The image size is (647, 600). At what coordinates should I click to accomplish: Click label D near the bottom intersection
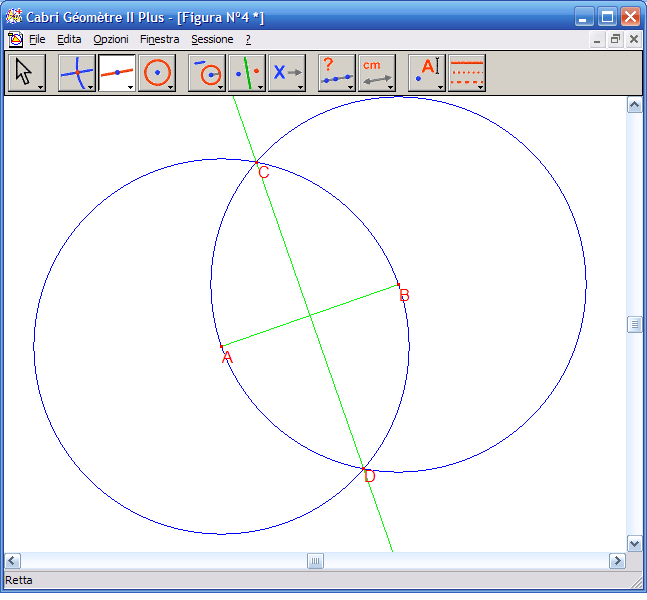point(370,476)
